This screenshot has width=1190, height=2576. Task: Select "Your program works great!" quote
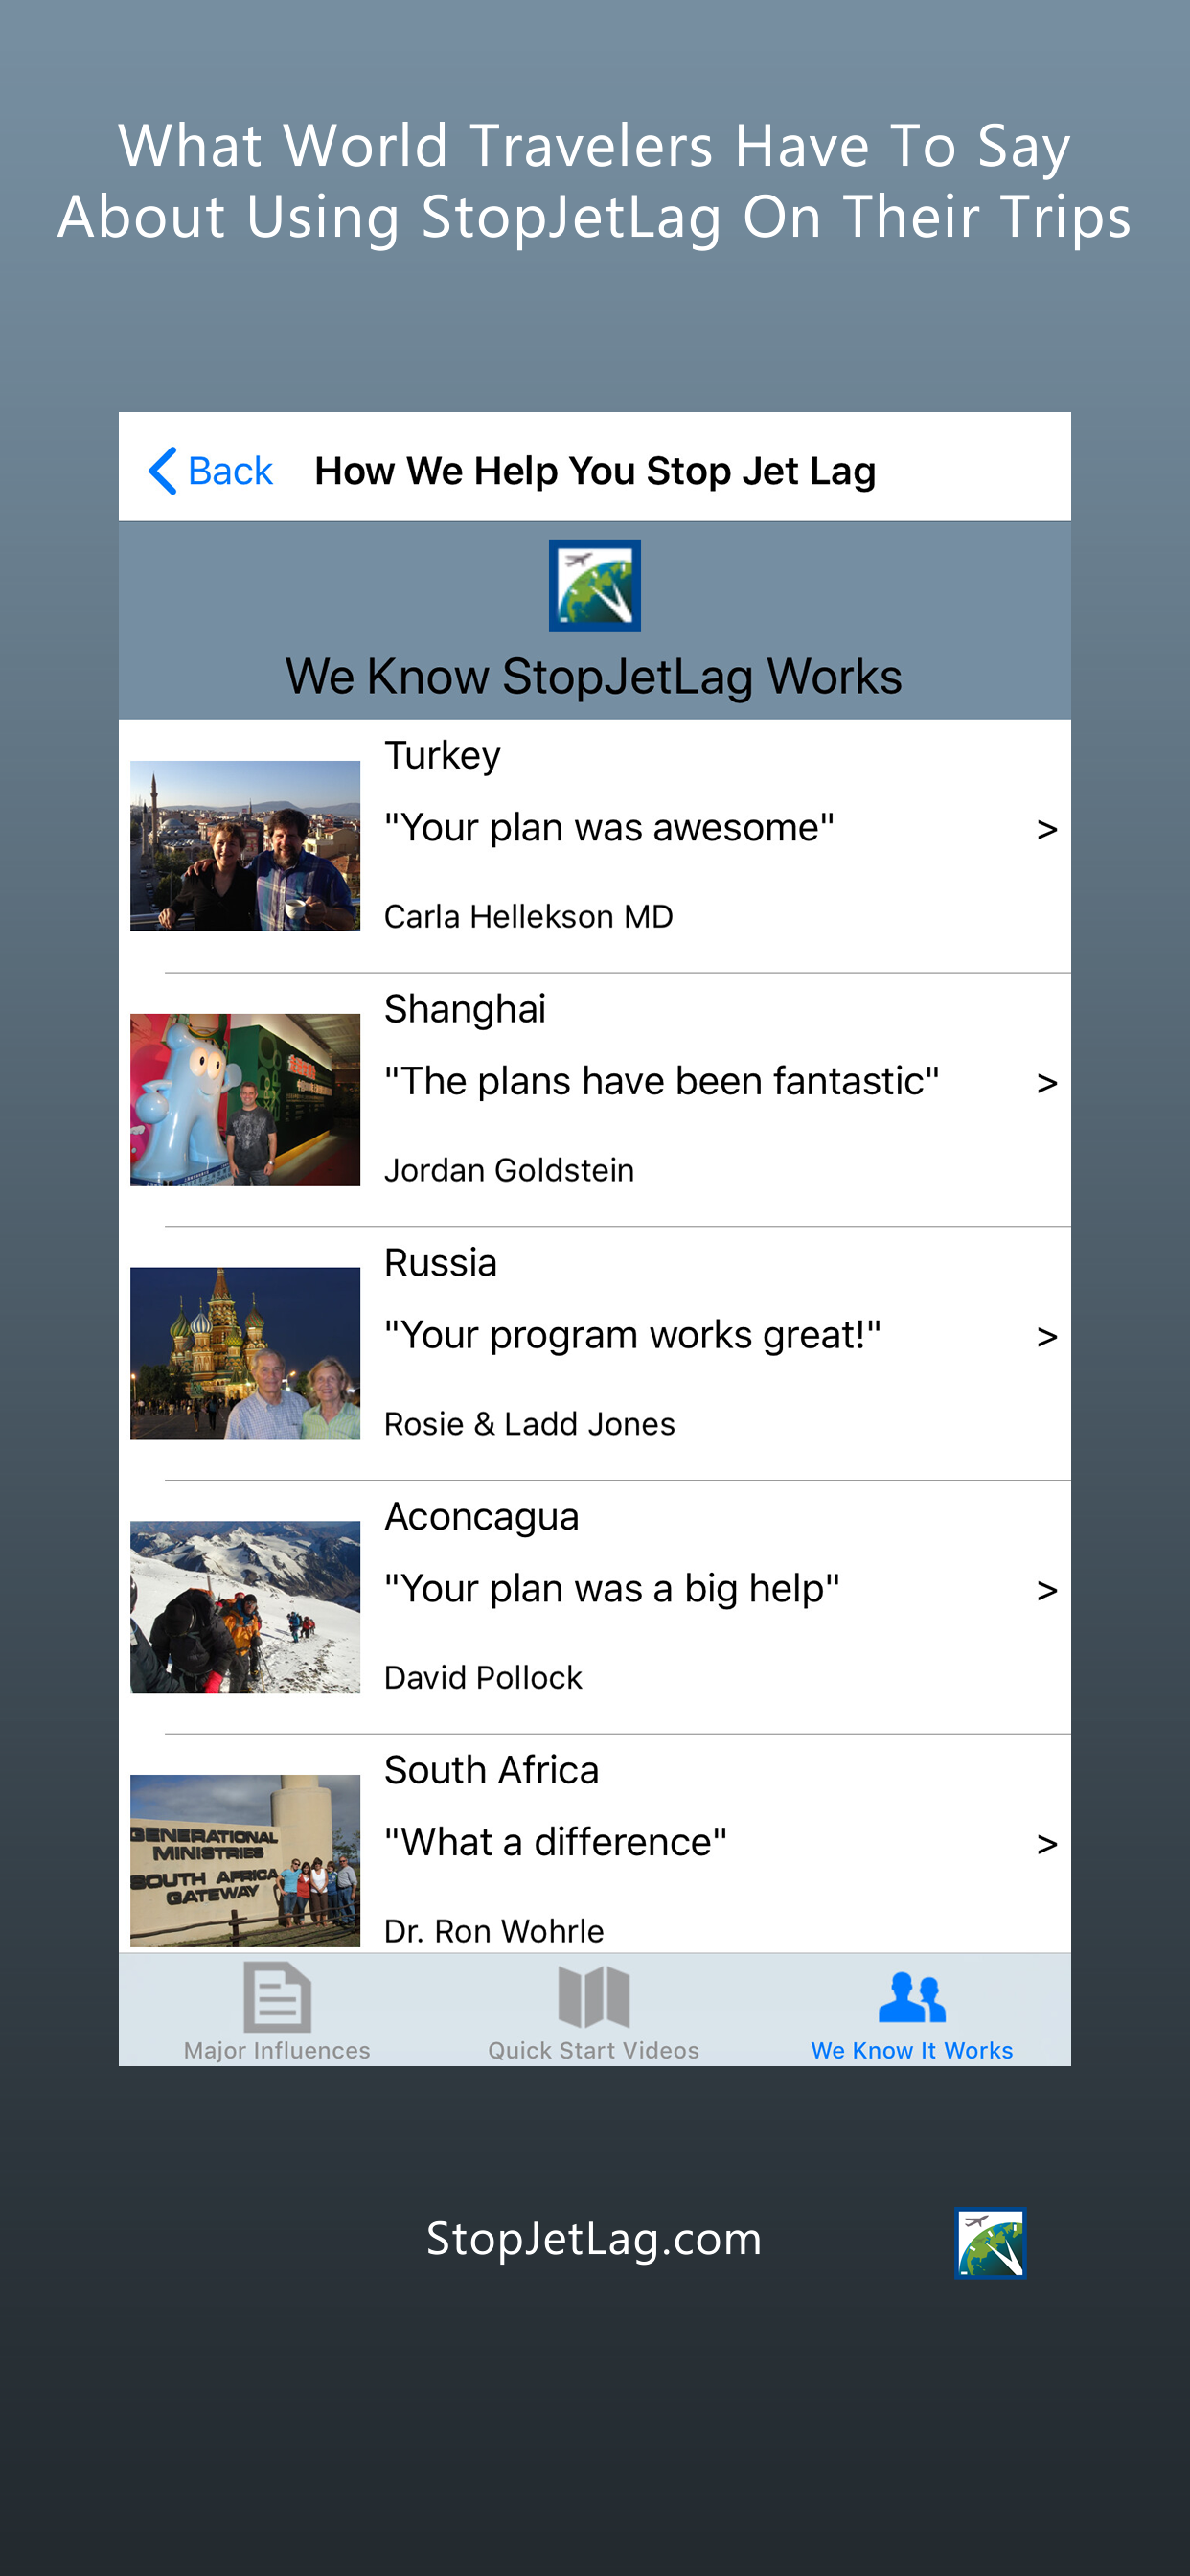[x=633, y=1335]
